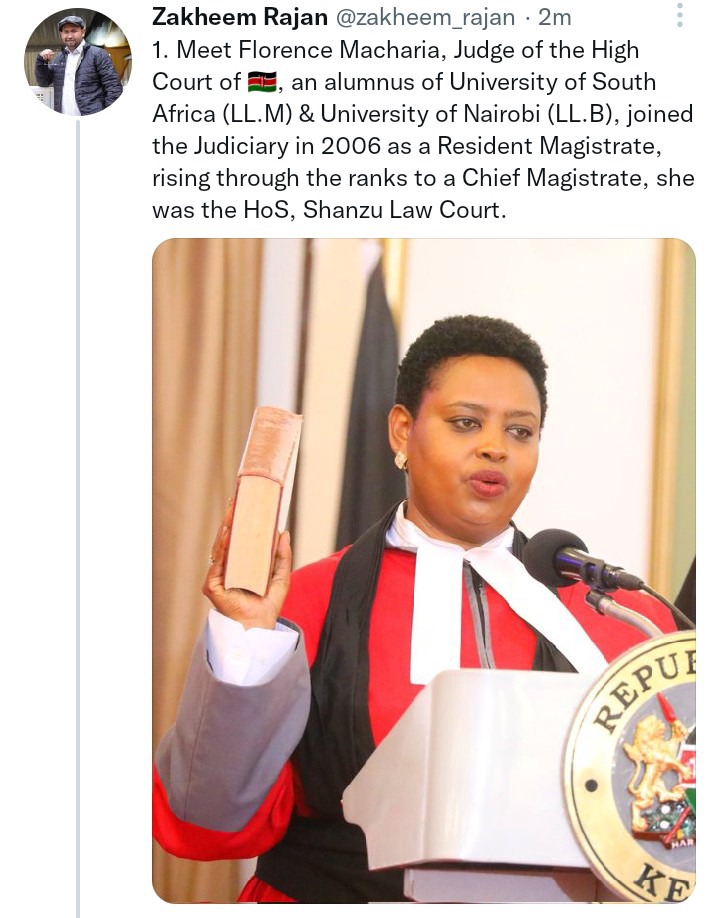Screen dimensions: 720x918
Task: Open the @zakheem_rajan handle link
Action: click(x=425, y=18)
